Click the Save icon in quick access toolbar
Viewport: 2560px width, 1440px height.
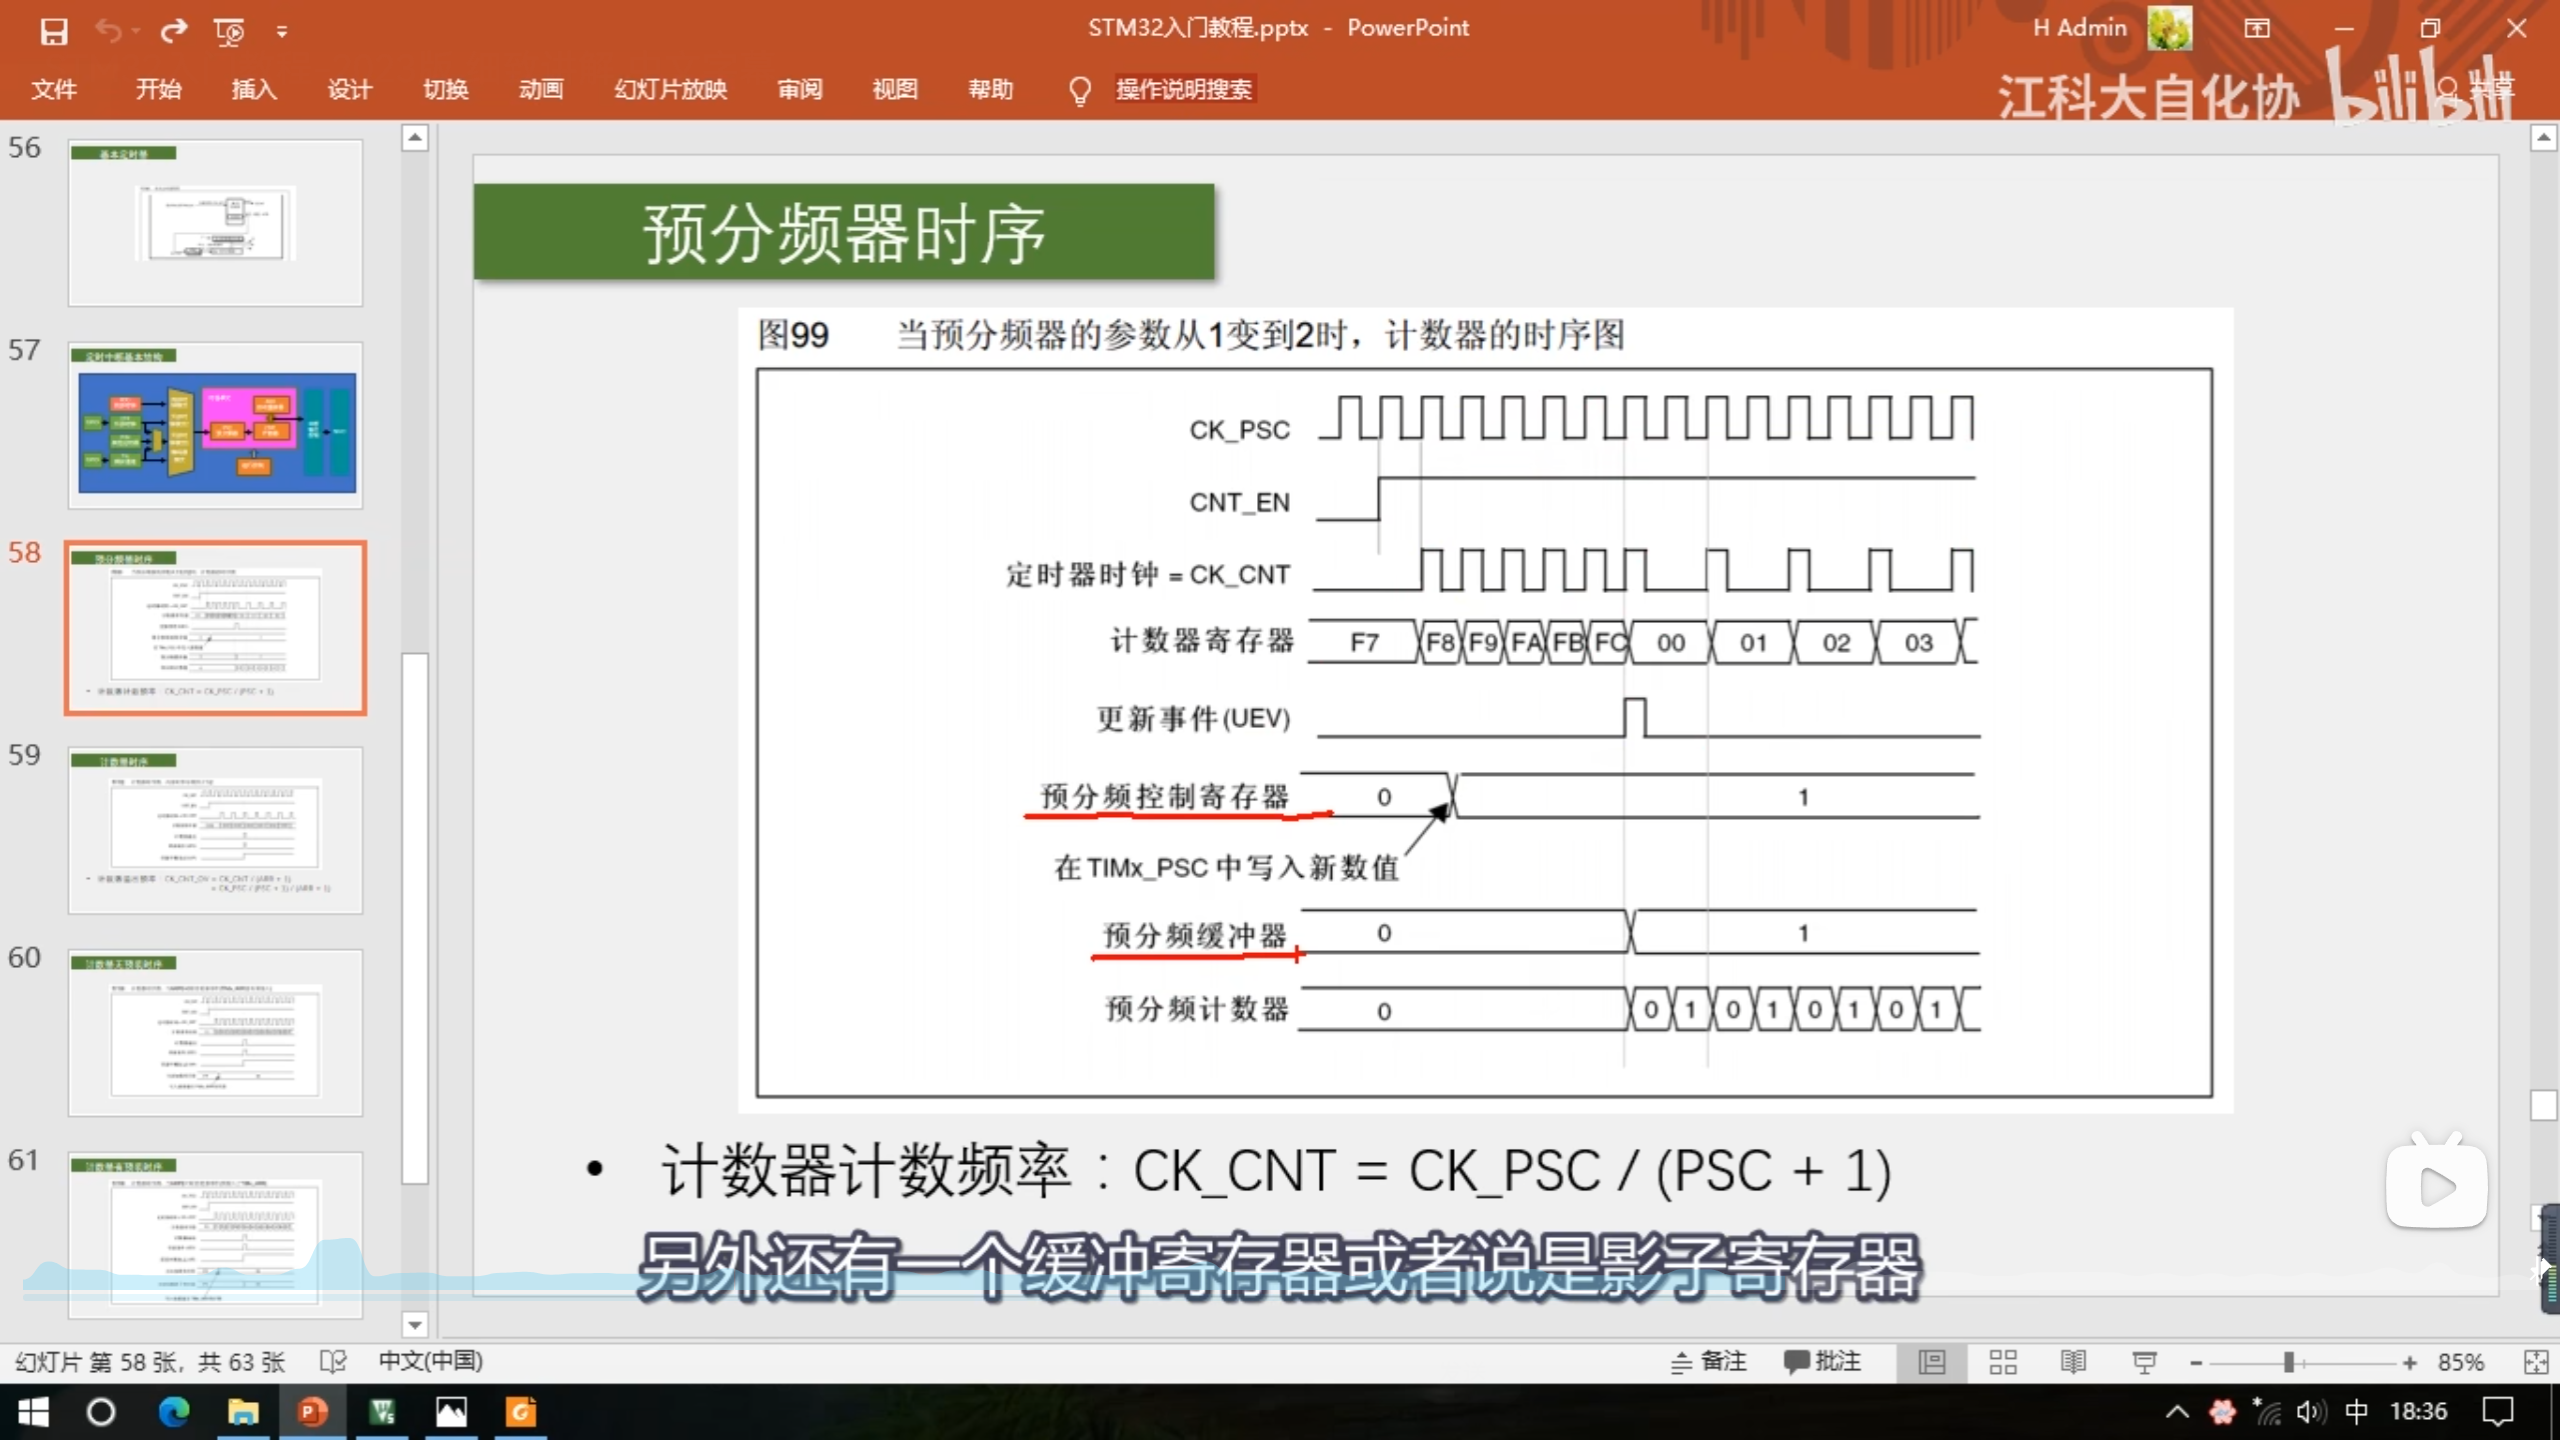53,31
